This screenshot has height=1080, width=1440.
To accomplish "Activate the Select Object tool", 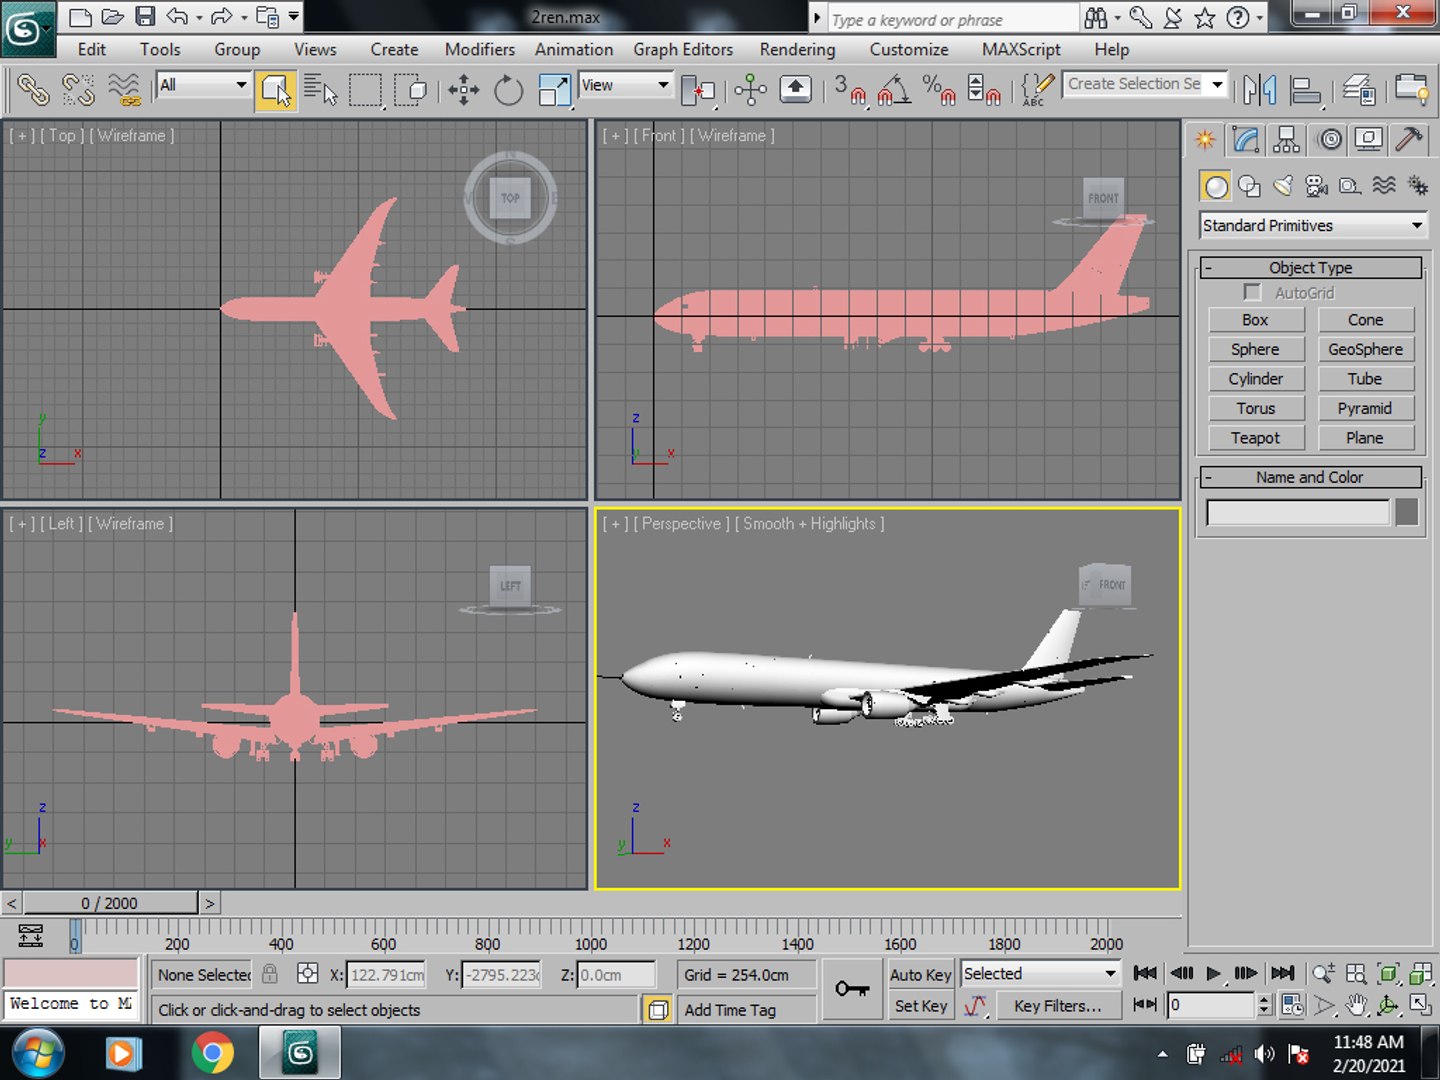I will [x=275, y=90].
